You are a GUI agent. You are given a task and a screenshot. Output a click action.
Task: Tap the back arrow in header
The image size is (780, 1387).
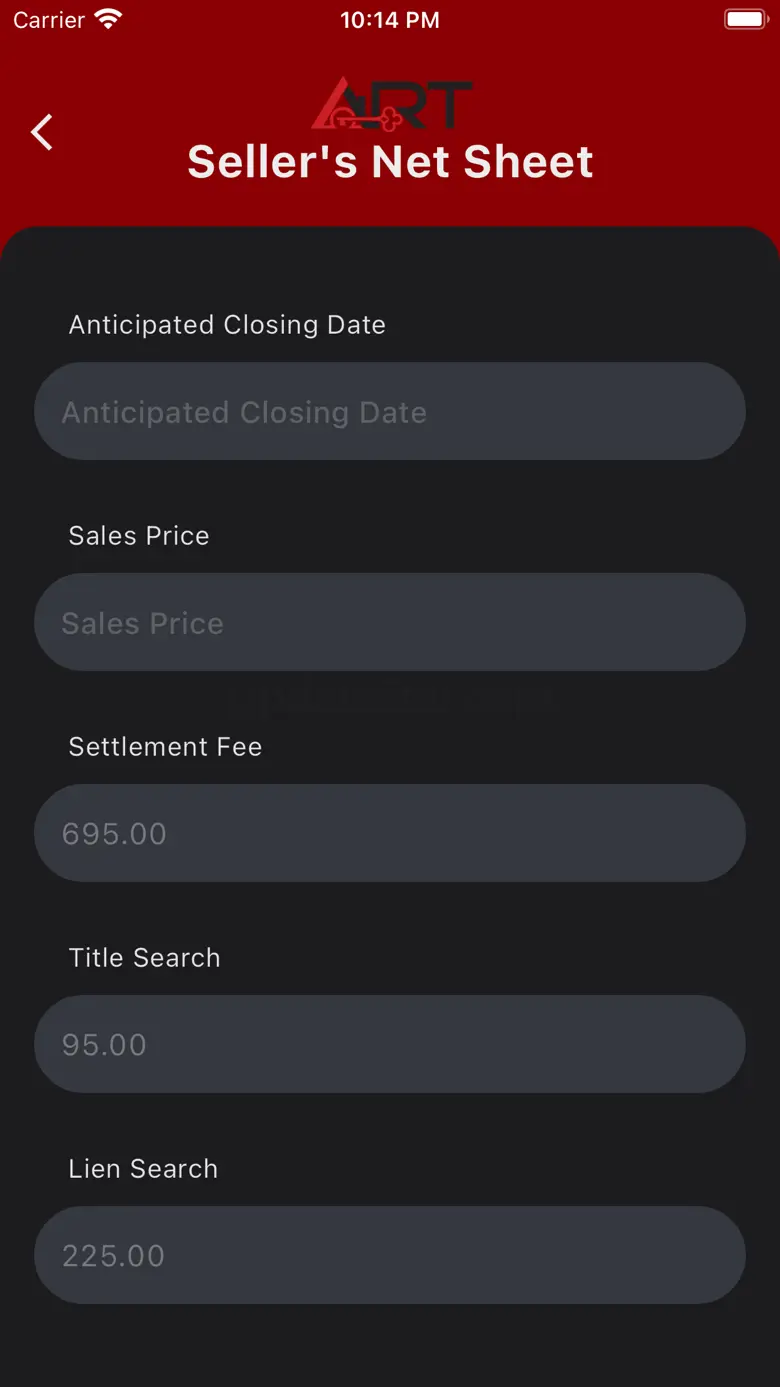pyautogui.click(x=41, y=132)
